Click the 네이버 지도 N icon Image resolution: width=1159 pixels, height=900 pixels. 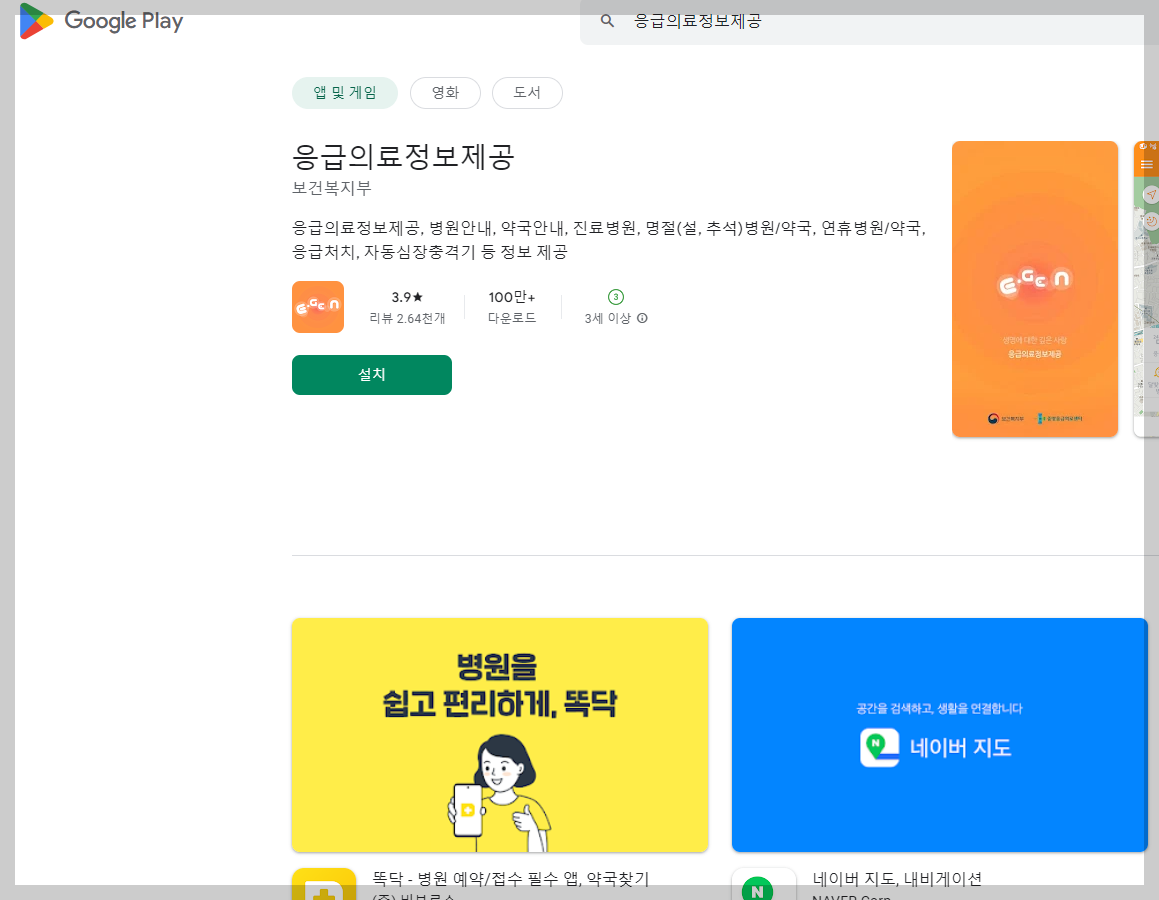pyautogui.click(x=763, y=888)
